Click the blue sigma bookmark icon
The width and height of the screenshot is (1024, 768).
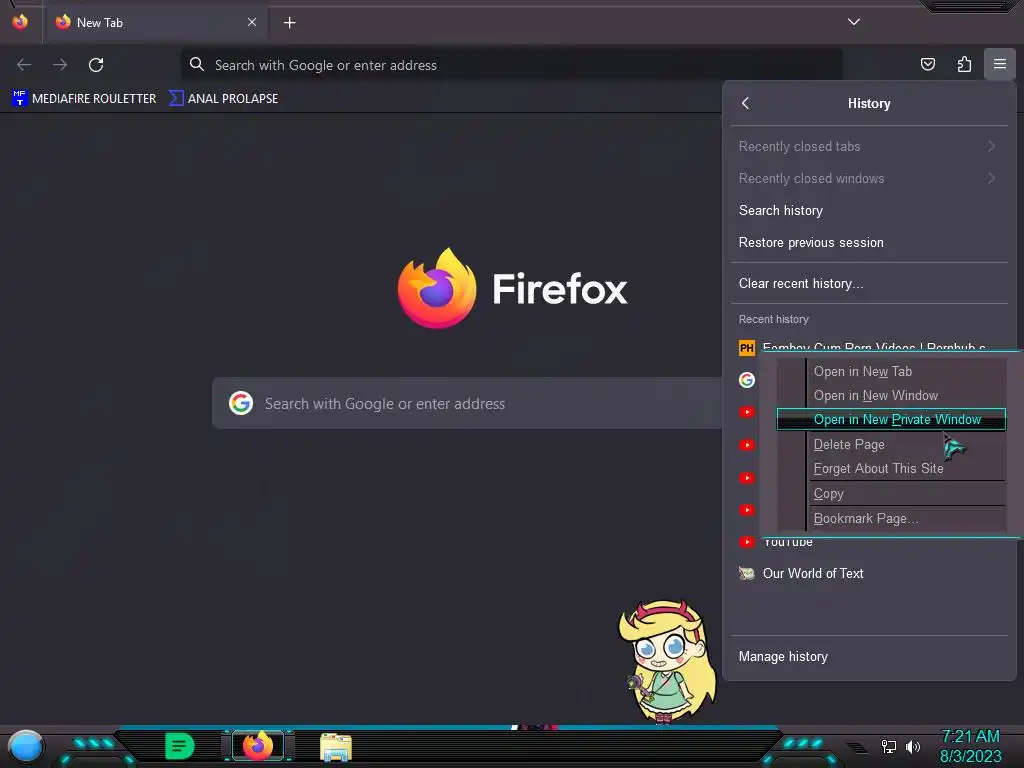(x=176, y=98)
